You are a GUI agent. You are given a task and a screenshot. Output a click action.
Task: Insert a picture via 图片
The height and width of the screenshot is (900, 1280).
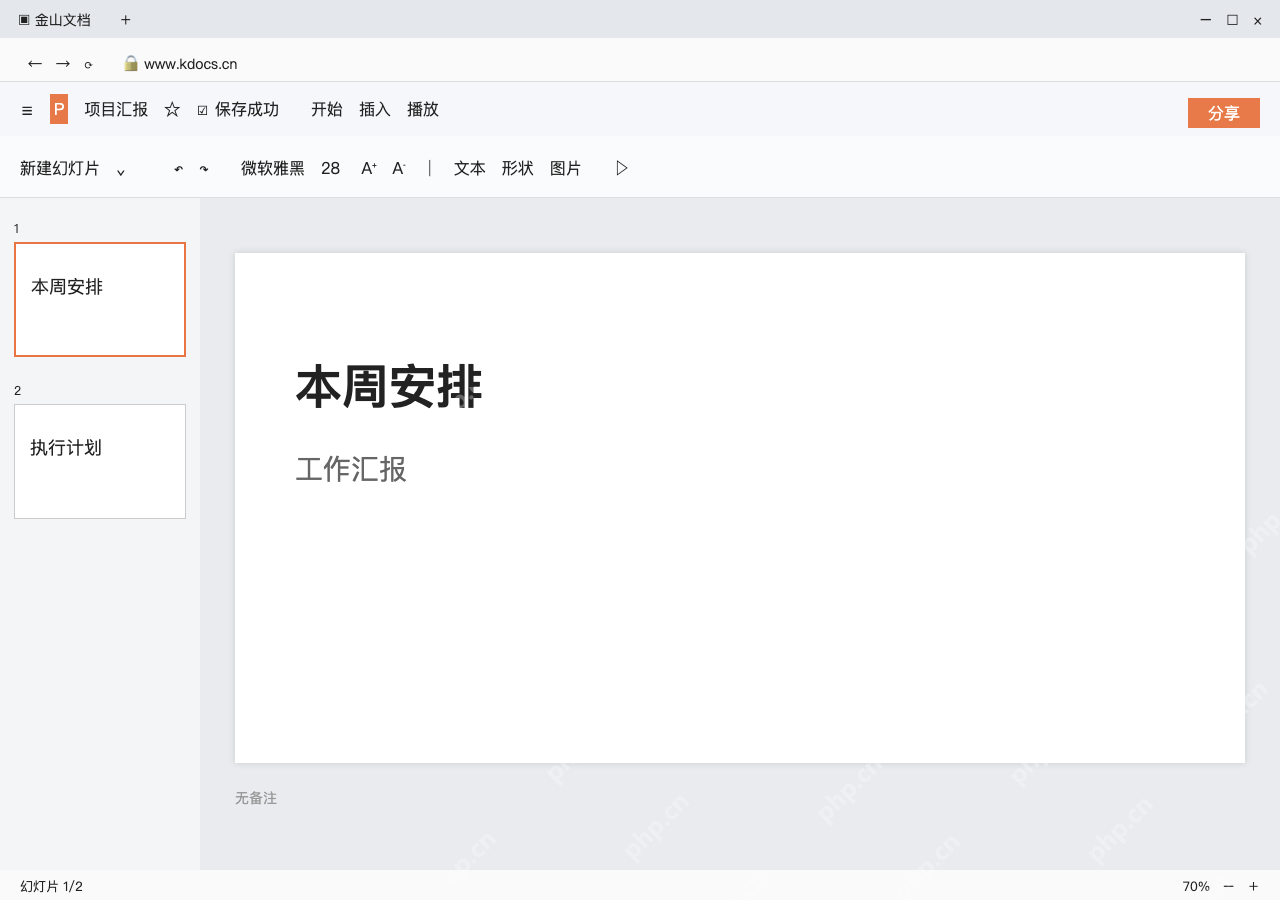(566, 168)
